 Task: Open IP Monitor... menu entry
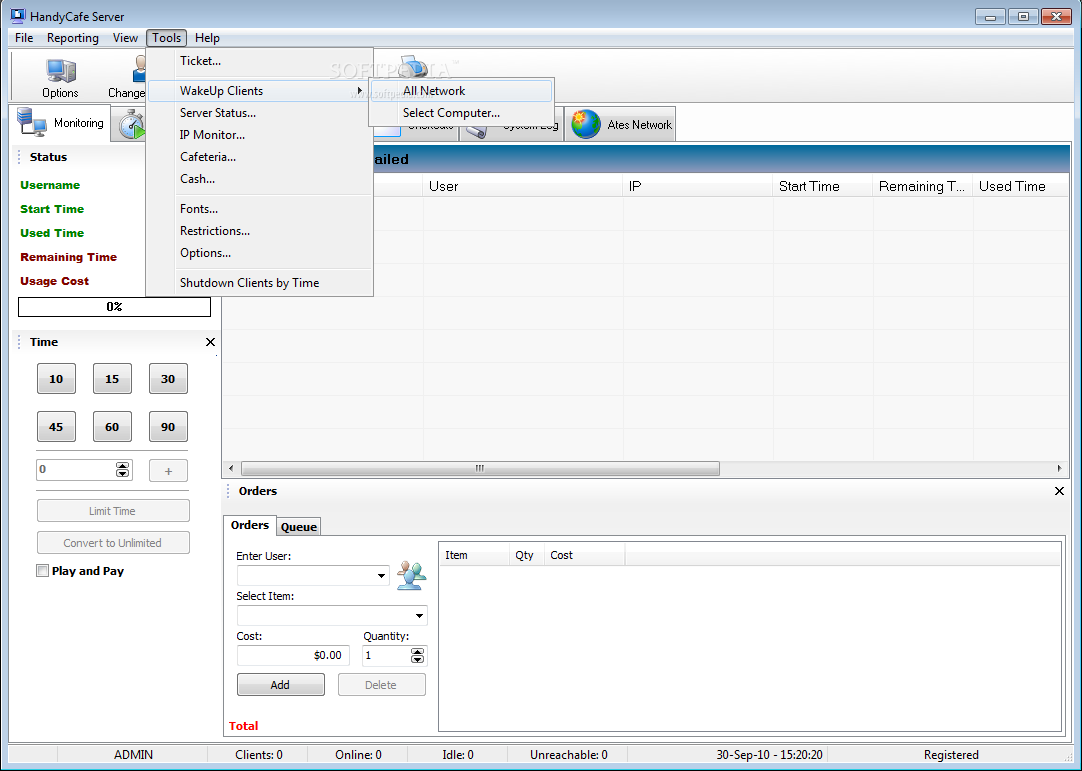point(260,135)
